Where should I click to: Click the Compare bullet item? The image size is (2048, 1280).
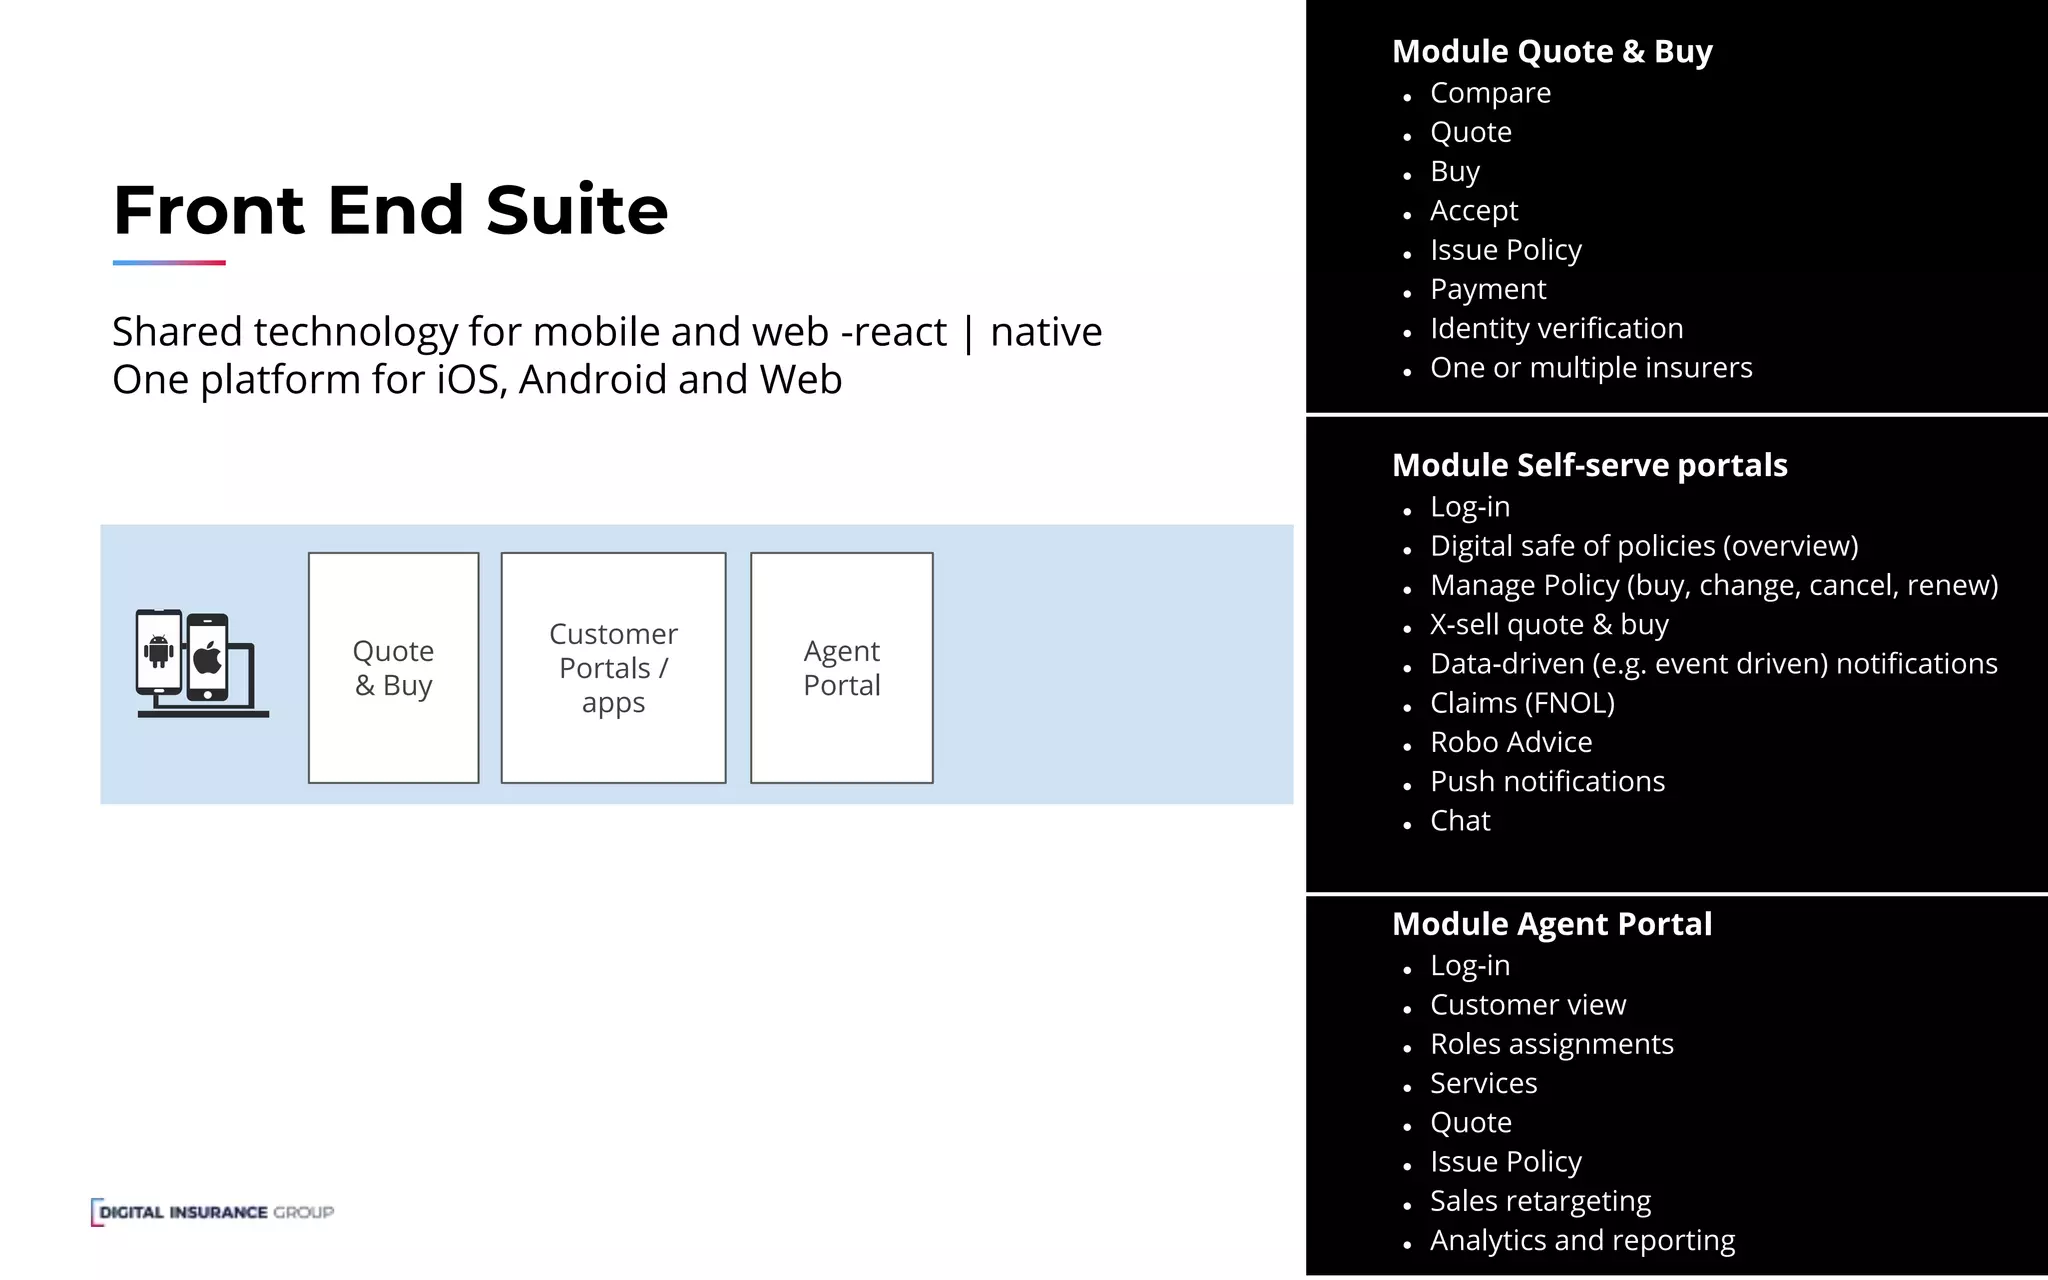tap(1490, 93)
